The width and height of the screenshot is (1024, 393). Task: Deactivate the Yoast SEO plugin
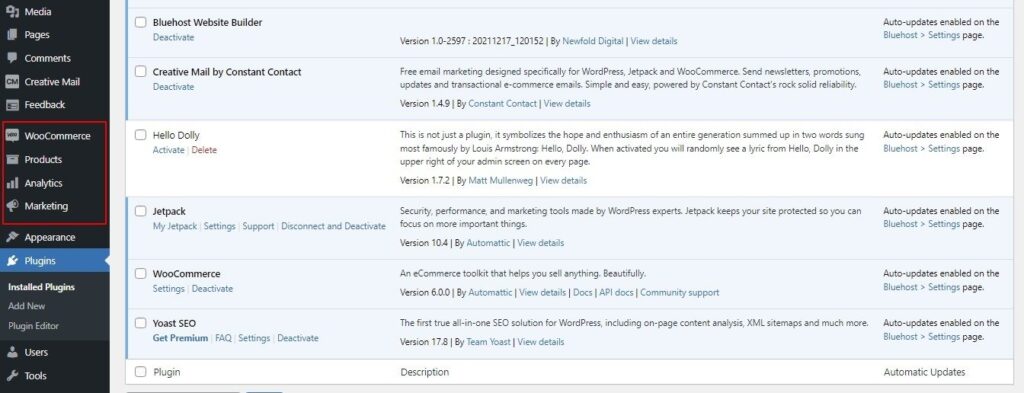(x=298, y=338)
